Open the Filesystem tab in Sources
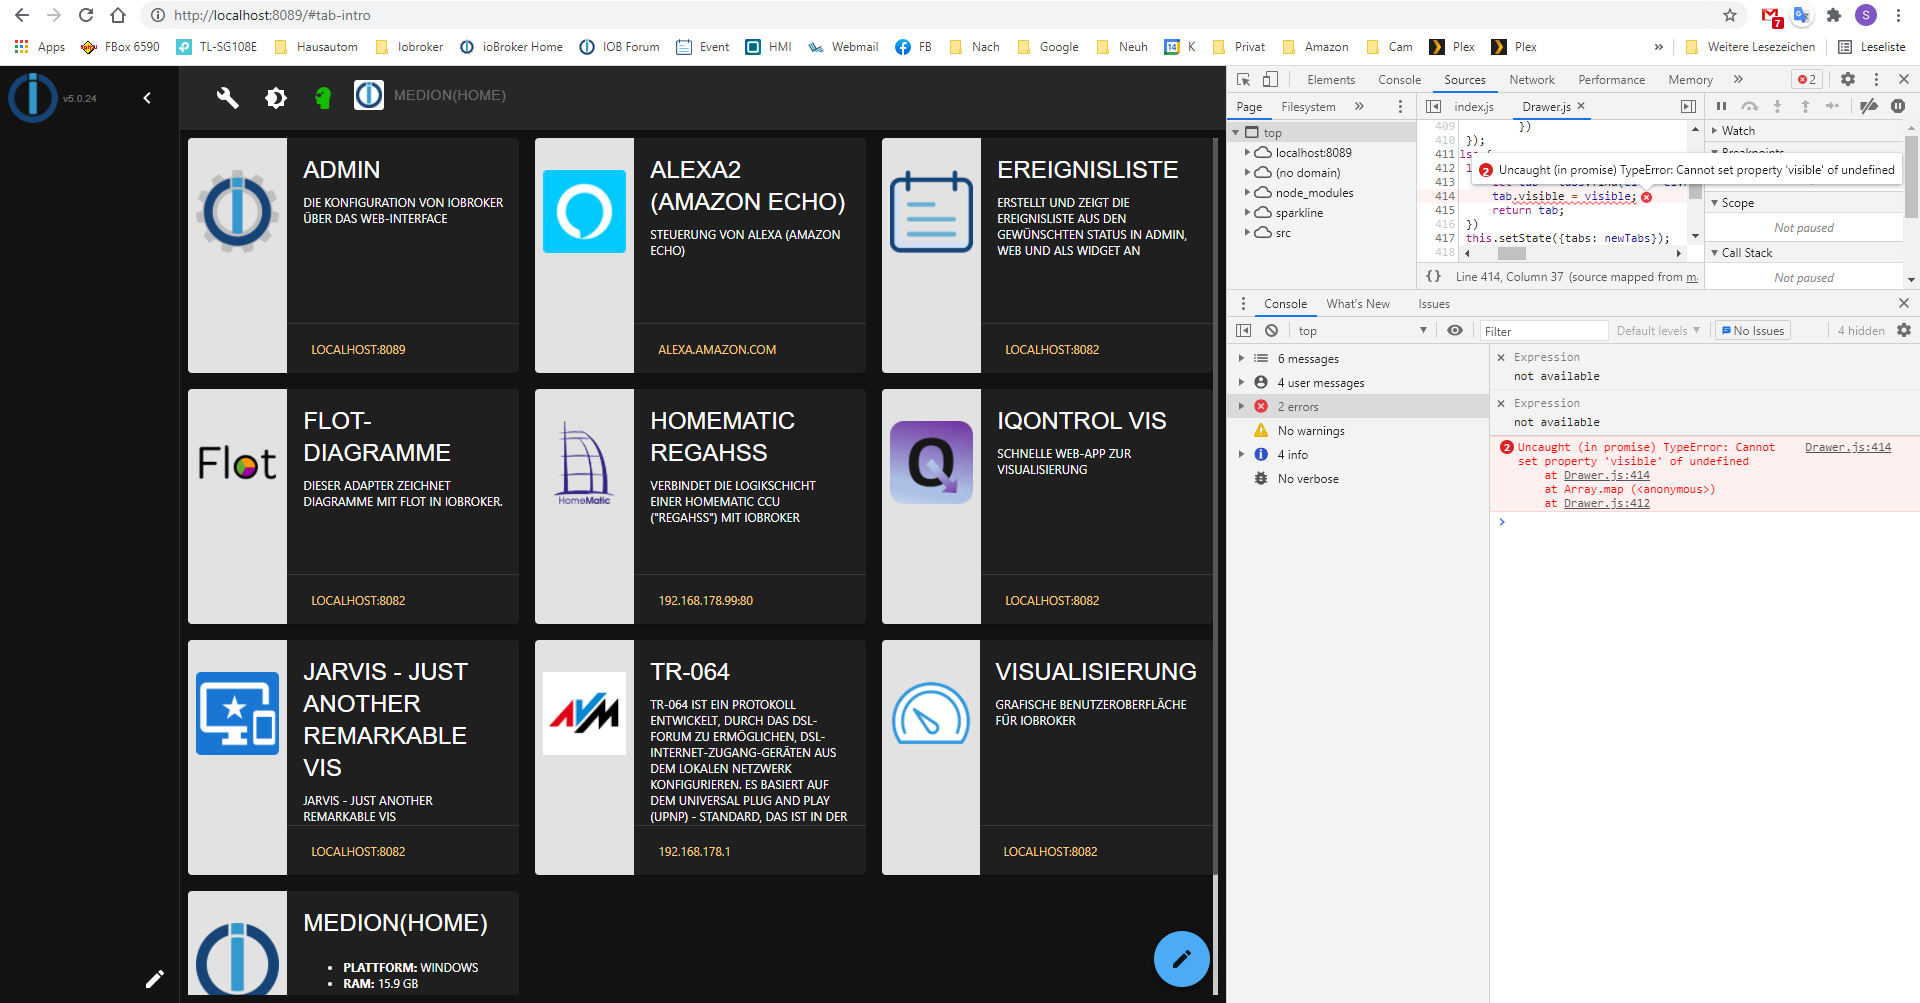Image resolution: width=1920 pixels, height=1003 pixels. pyautogui.click(x=1308, y=106)
